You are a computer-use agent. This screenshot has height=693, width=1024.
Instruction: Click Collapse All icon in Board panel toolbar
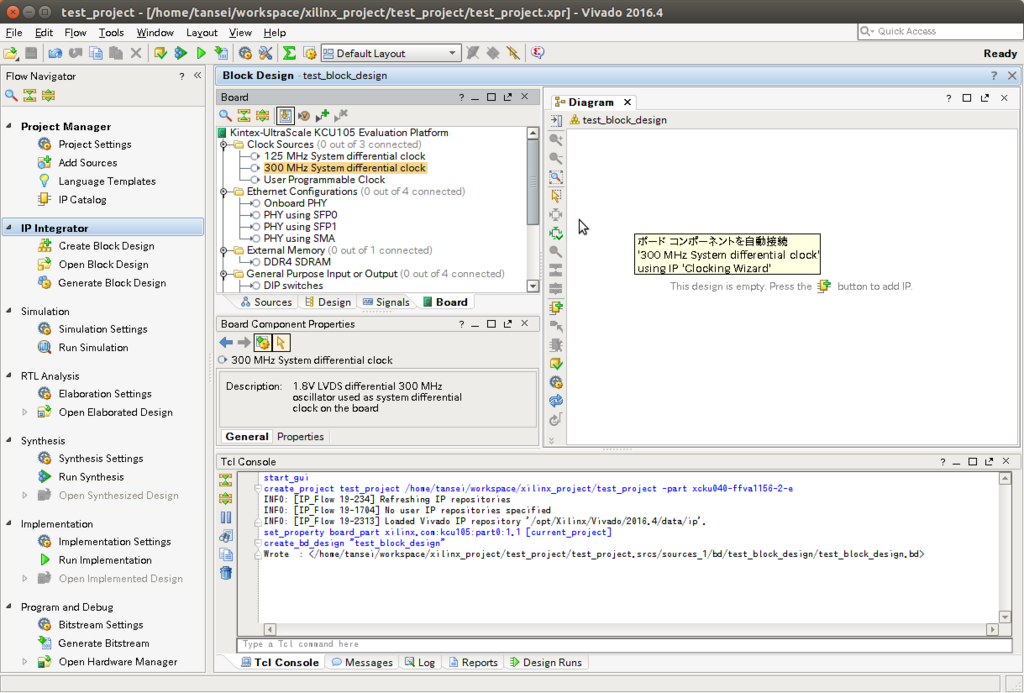[x=244, y=116]
